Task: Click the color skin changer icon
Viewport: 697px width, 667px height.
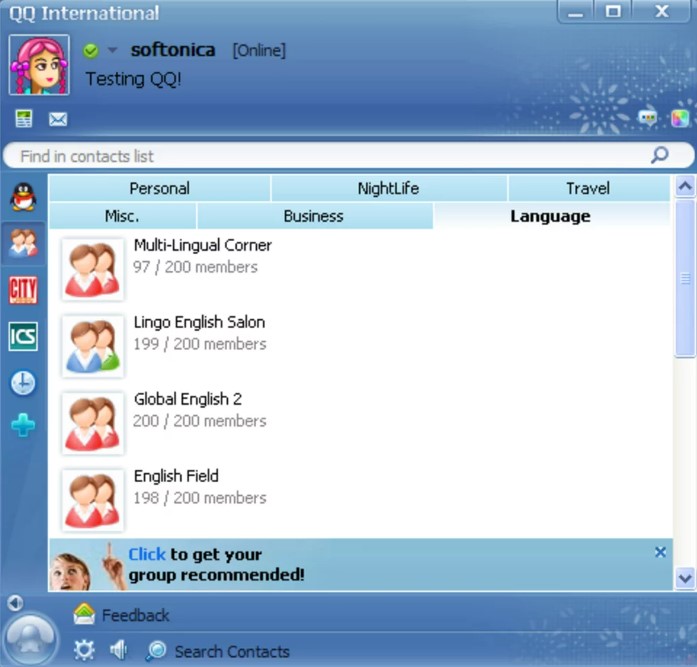Action: tap(678, 117)
